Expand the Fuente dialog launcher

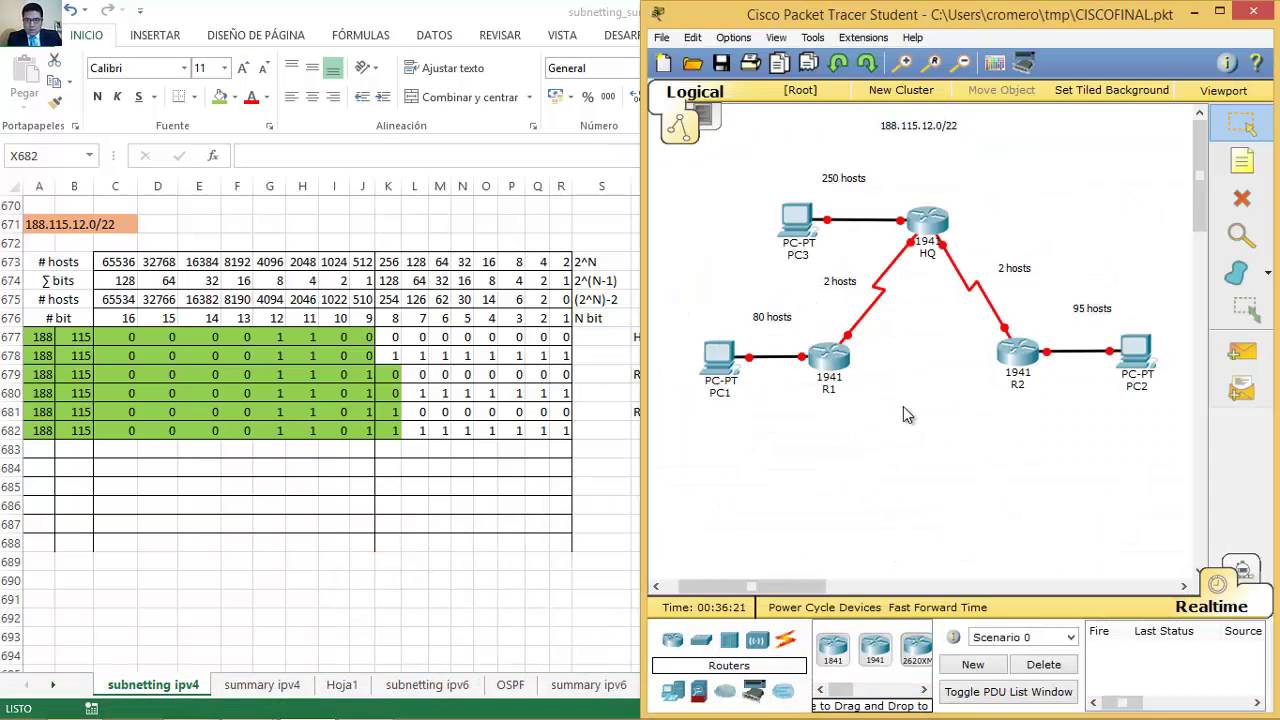pos(269,127)
